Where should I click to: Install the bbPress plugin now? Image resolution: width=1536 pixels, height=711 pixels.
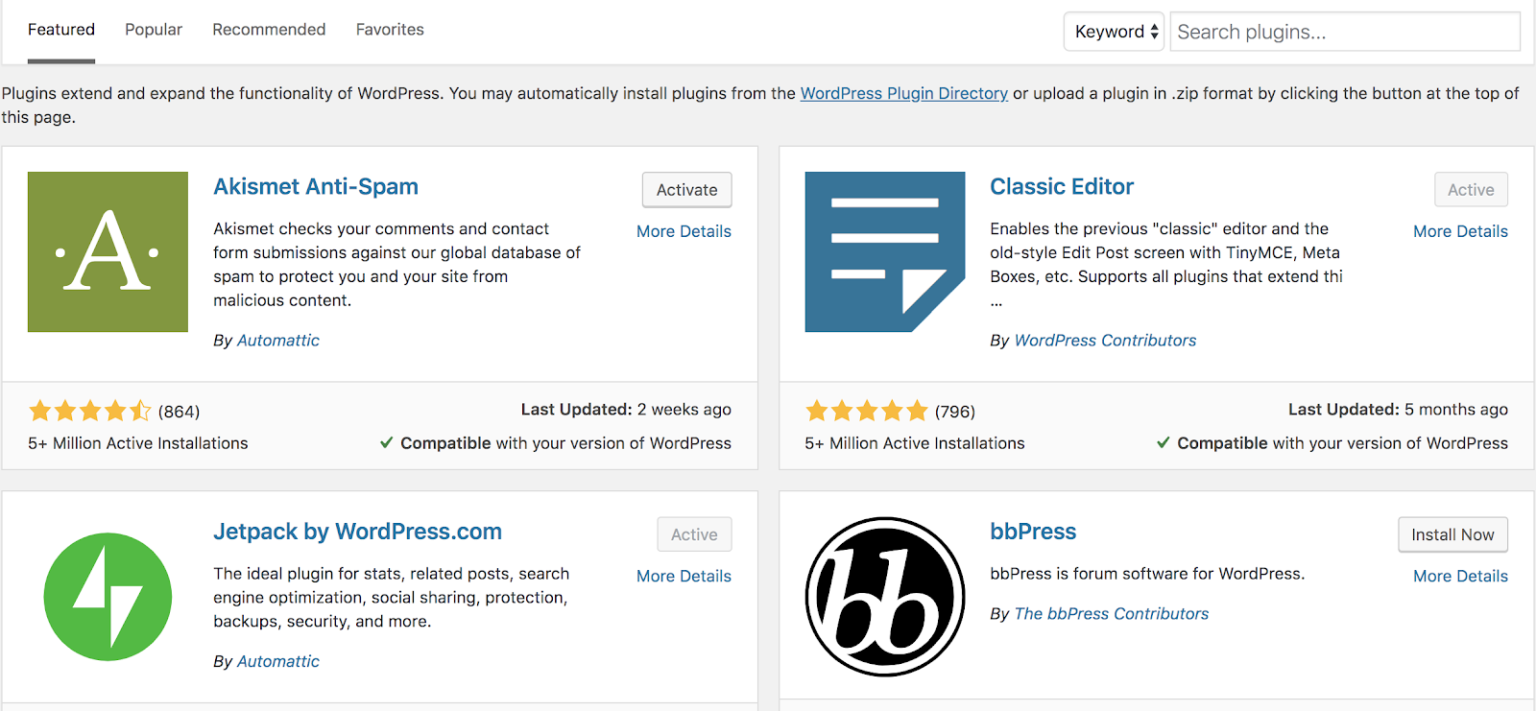coord(1452,534)
